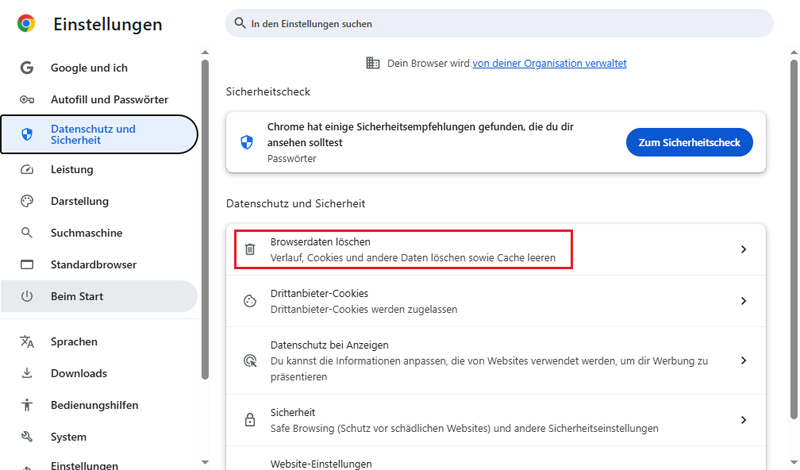Click the window icon for Standardbrowser
Image resolution: width=800 pixels, height=470 pixels.
[27, 264]
